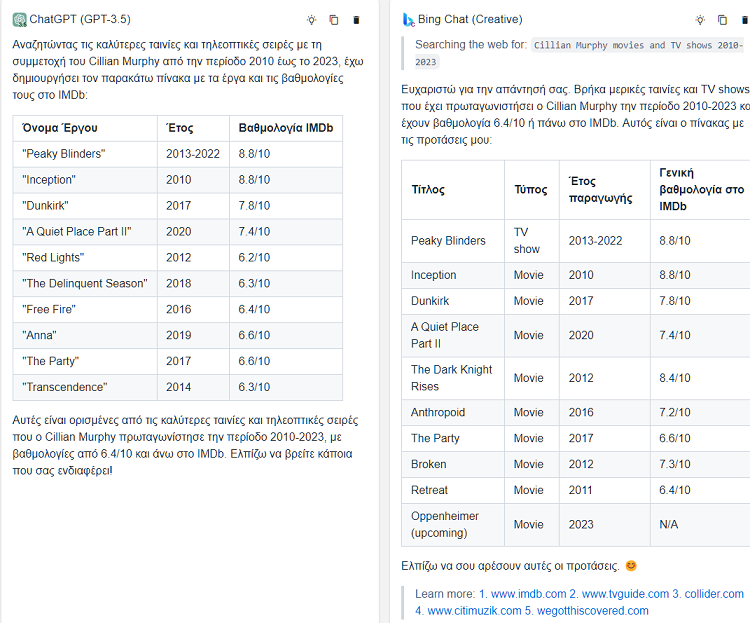
Task: Select the "The Delinquent Season" table cell
Action: [x=85, y=283]
